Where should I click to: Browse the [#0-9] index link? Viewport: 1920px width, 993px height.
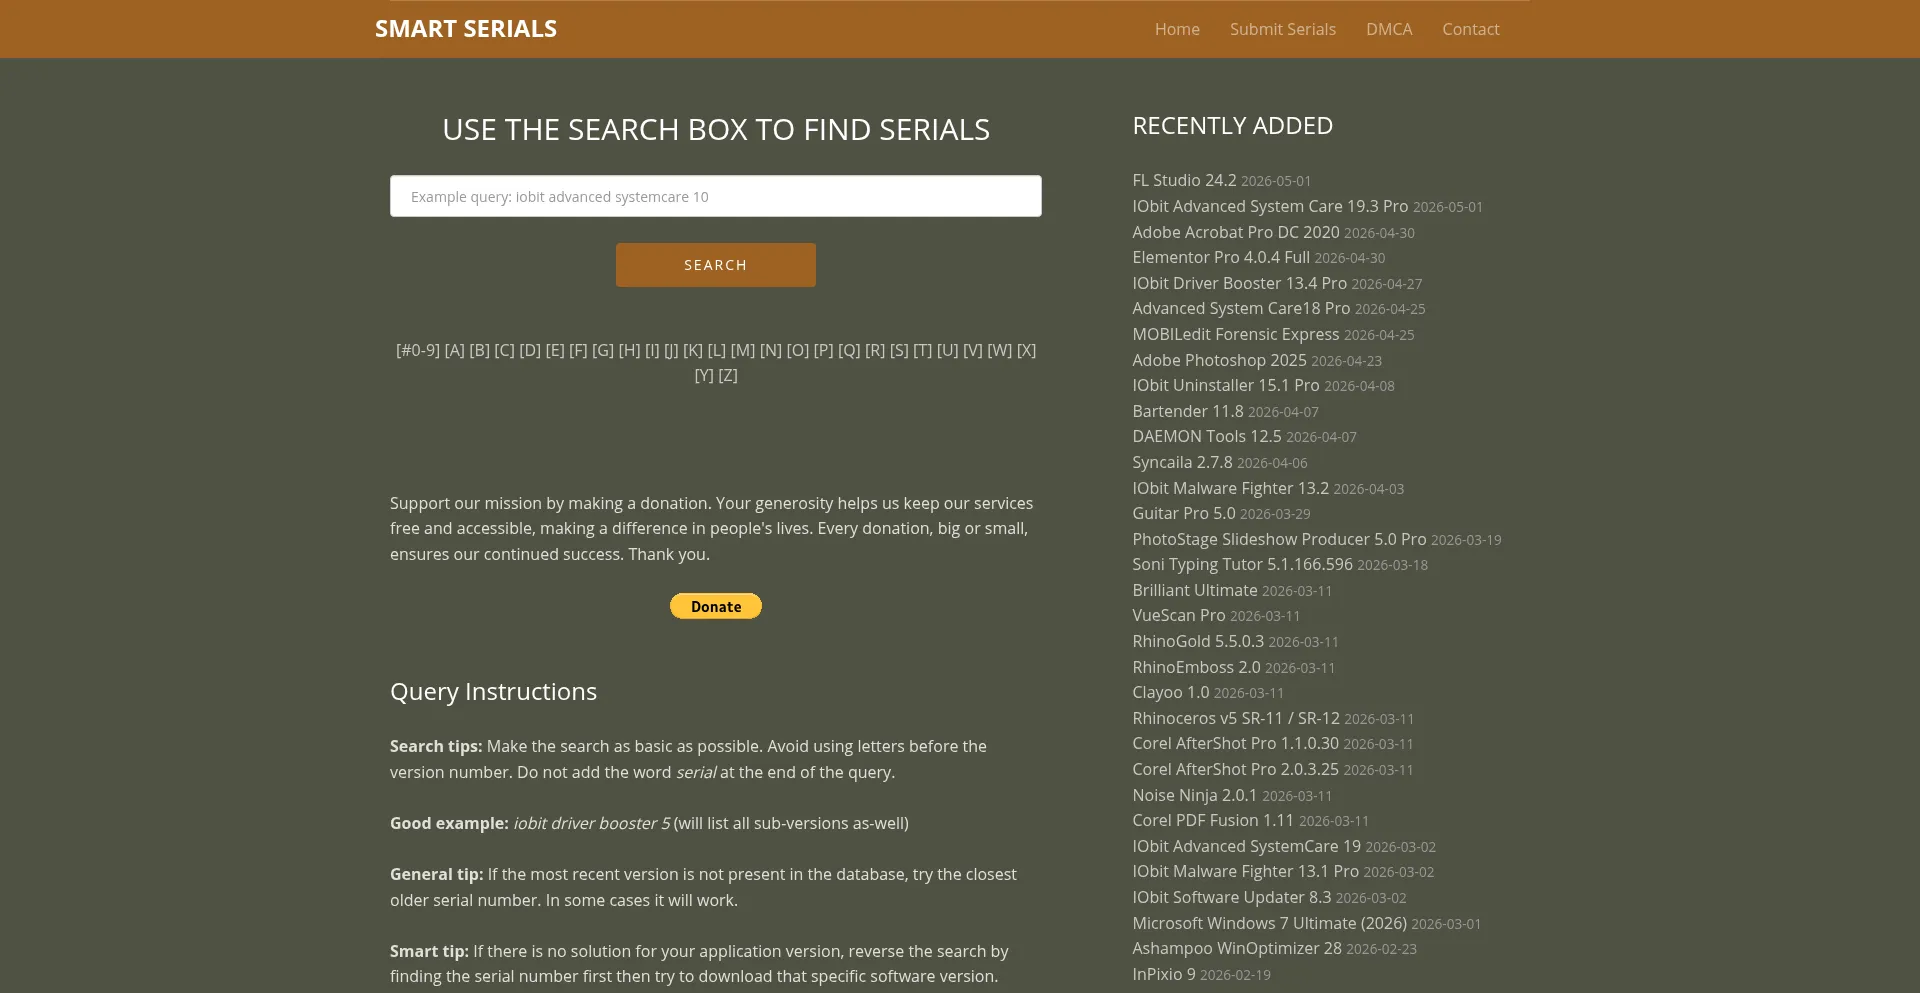point(418,350)
